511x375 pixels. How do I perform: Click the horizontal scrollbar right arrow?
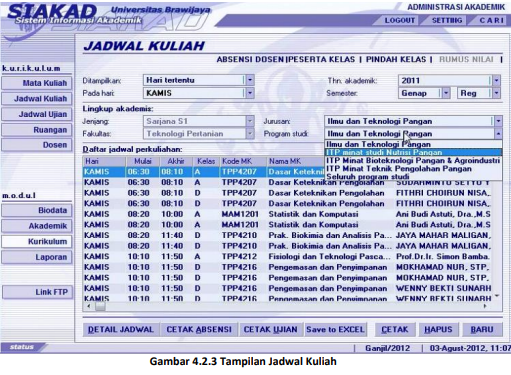485,306
